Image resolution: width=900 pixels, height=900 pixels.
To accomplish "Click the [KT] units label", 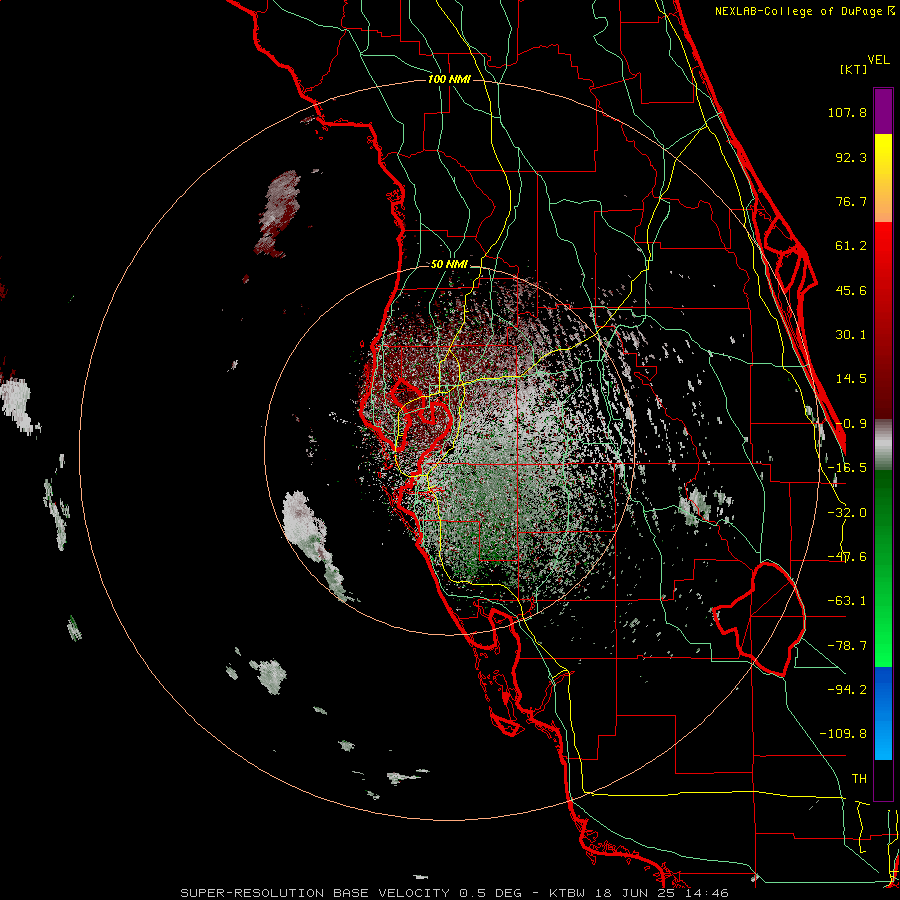I will [x=853, y=69].
